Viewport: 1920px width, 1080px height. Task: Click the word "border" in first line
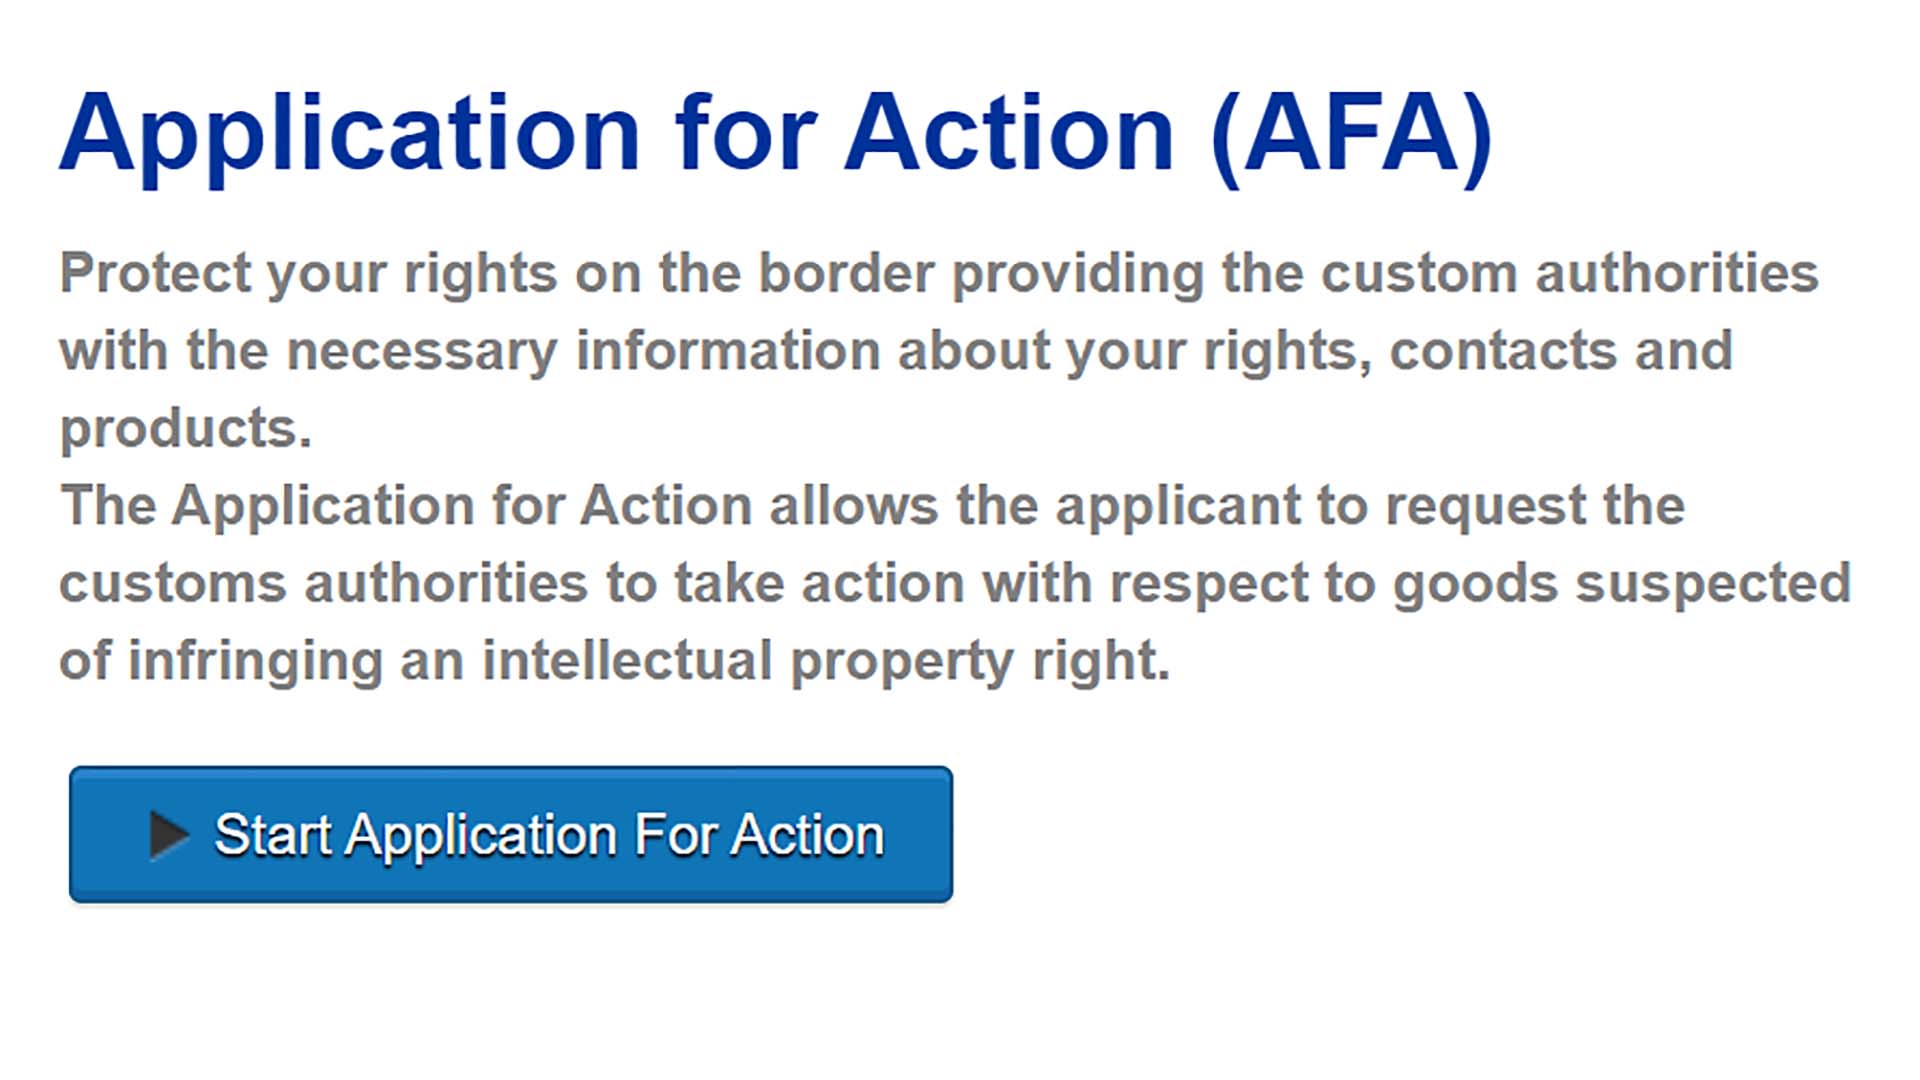coord(846,273)
